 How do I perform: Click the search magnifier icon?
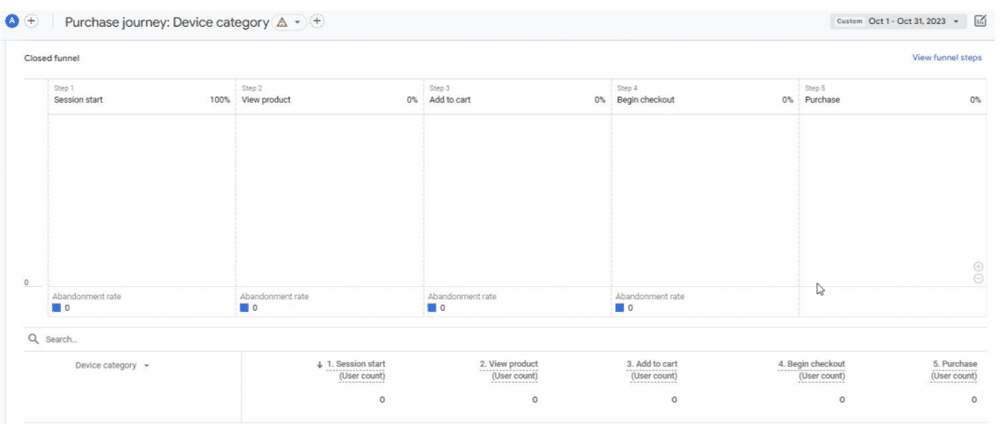click(x=33, y=339)
